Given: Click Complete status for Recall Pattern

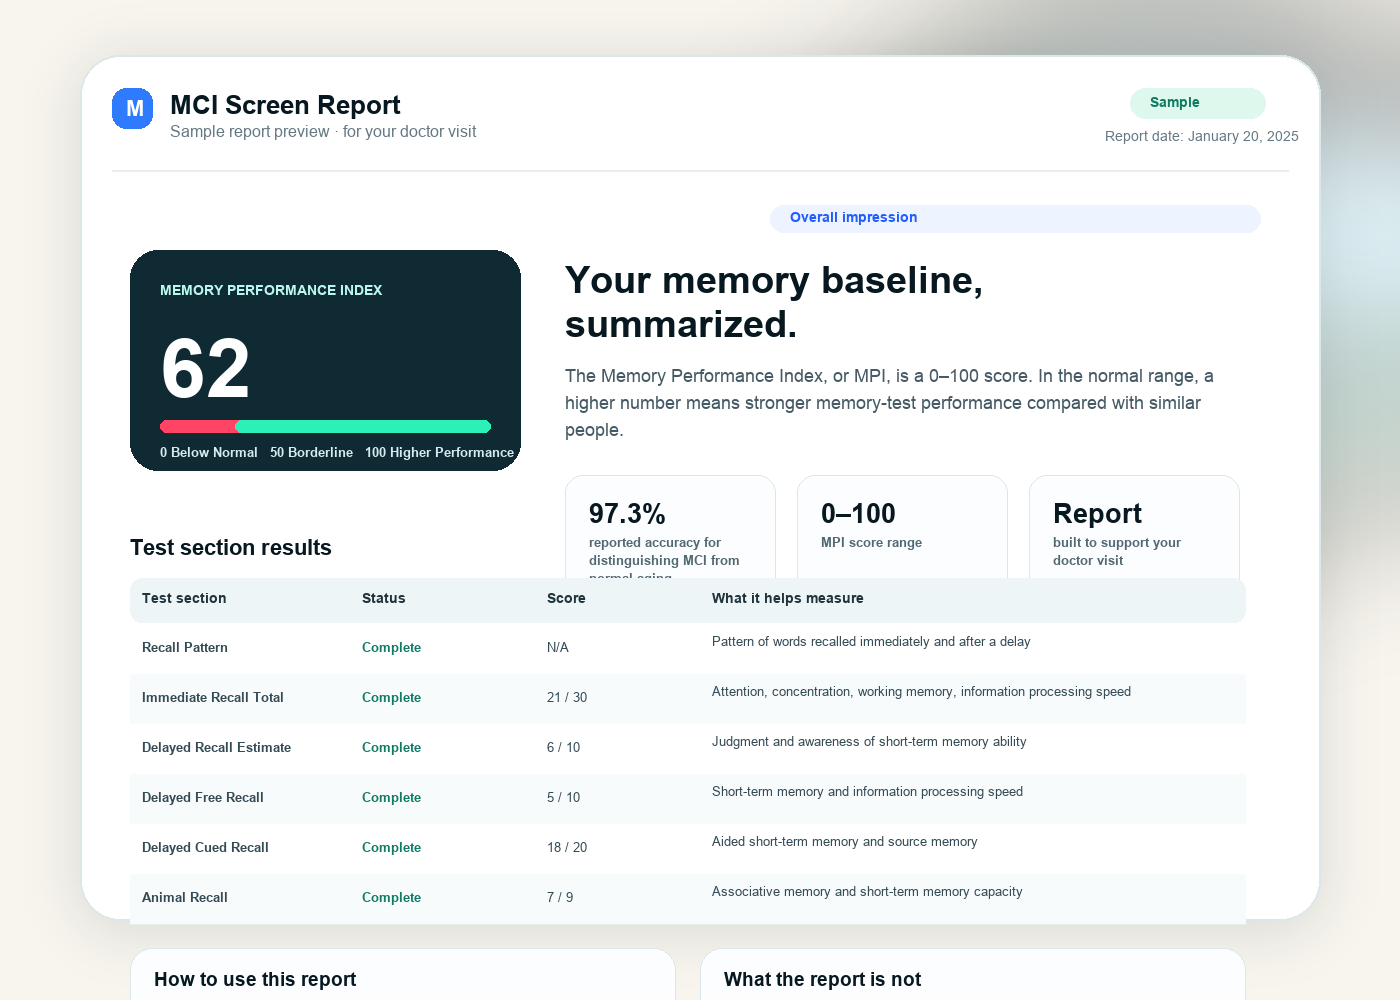Looking at the screenshot, I should [x=391, y=647].
